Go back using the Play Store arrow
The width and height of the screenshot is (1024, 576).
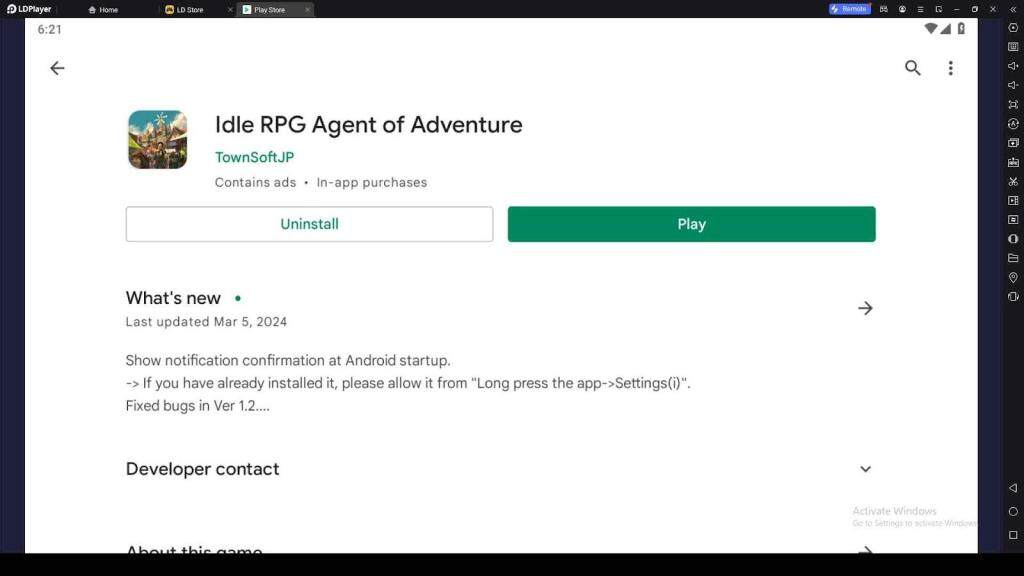[57, 68]
